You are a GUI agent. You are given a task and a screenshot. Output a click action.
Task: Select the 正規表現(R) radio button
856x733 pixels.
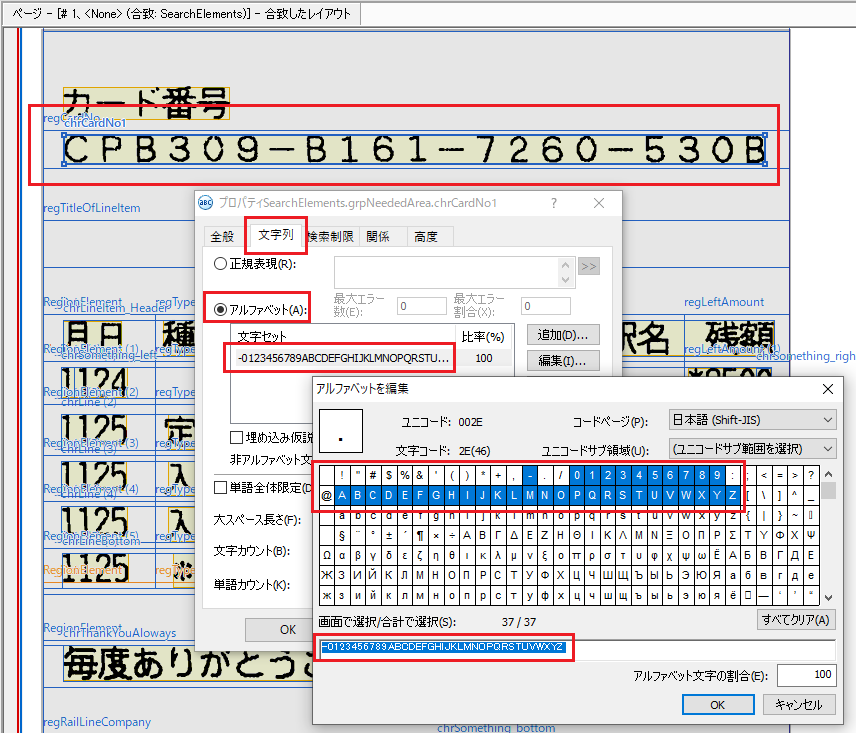(220, 264)
